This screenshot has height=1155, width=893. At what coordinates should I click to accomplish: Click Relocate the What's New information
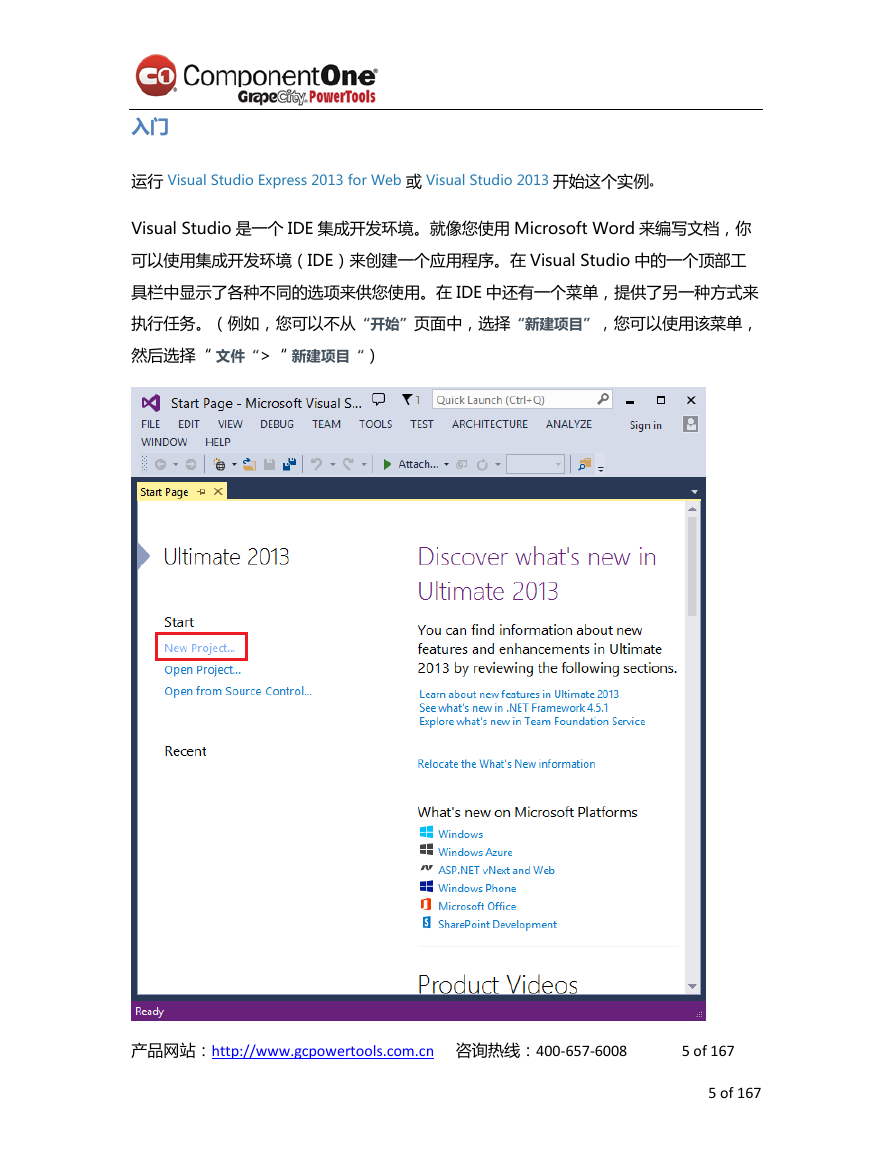pos(506,764)
